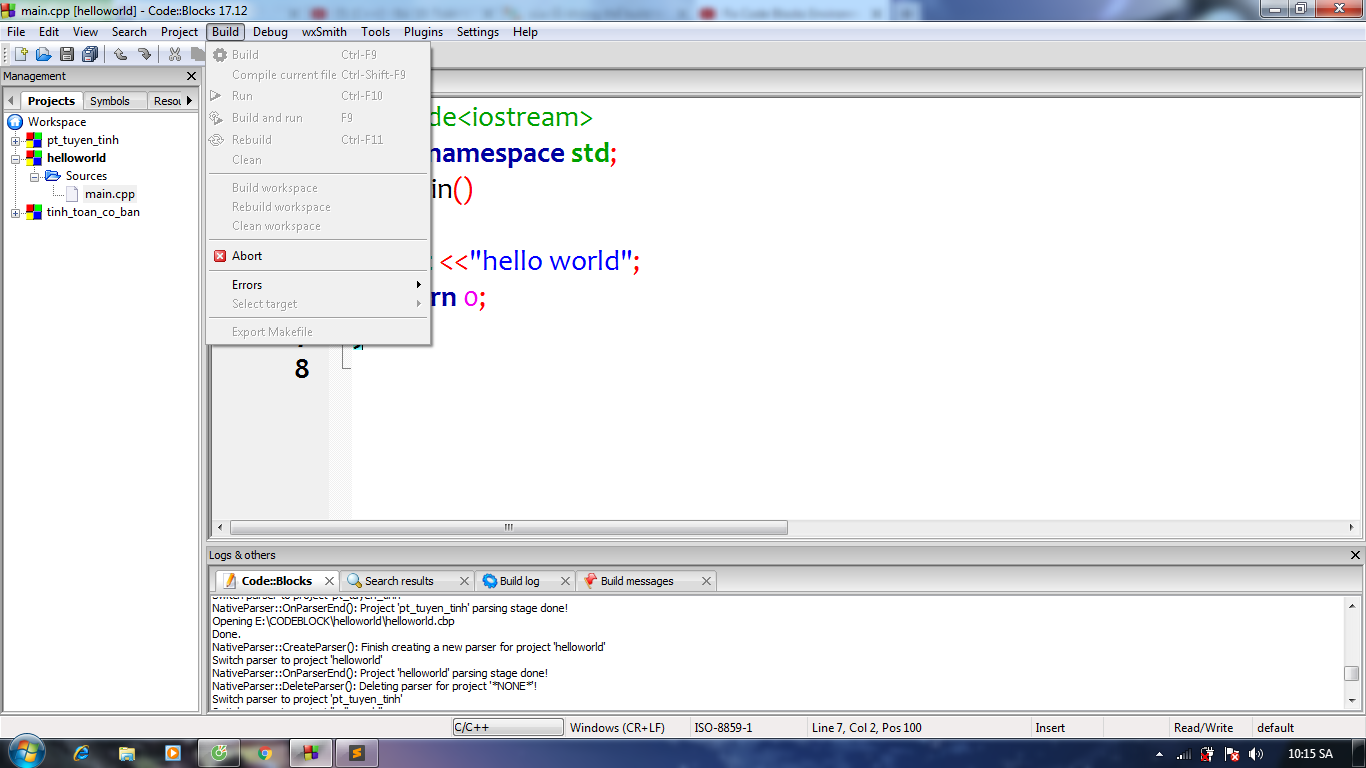Click the editor horizontal scrollbar thumb
Image resolution: width=1366 pixels, height=768 pixels.
pyautogui.click(x=508, y=527)
